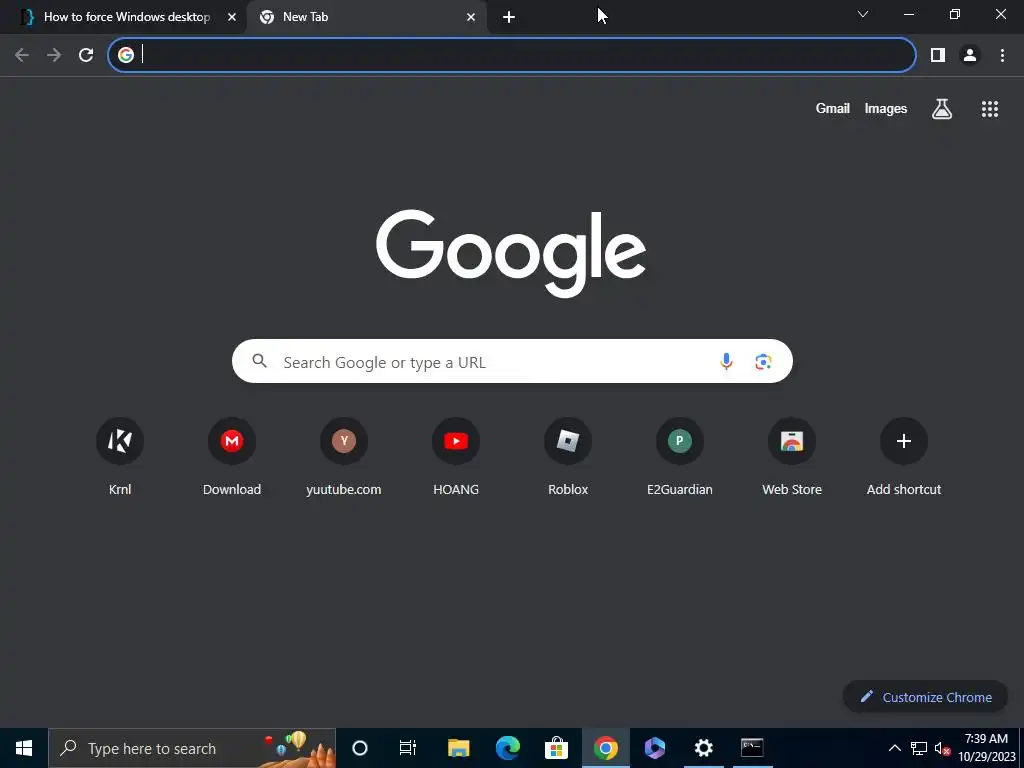This screenshot has width=1024, height=768.
Task: Click the browser forward arrow
Action: pos(54,55)
